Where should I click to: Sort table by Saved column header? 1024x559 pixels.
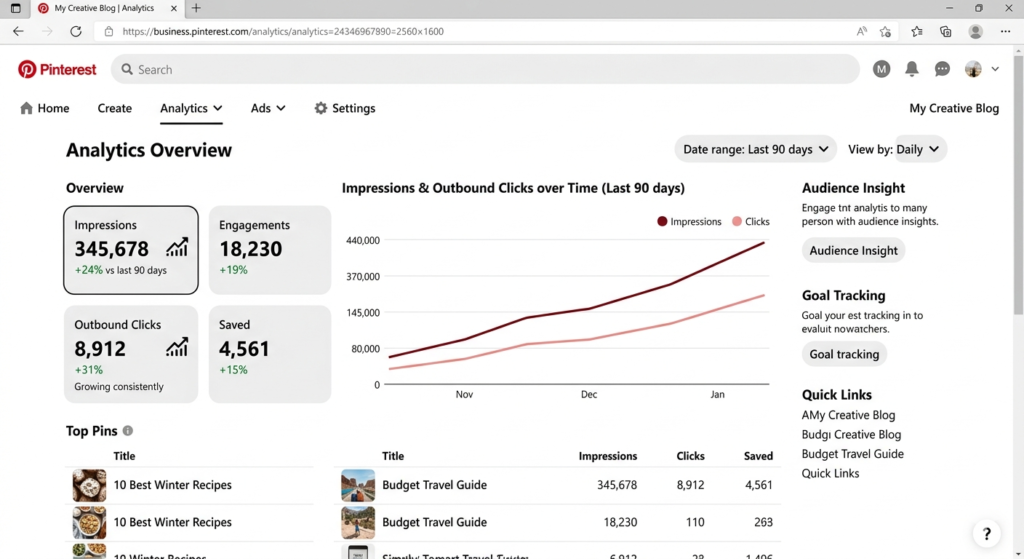pos(758,456)
